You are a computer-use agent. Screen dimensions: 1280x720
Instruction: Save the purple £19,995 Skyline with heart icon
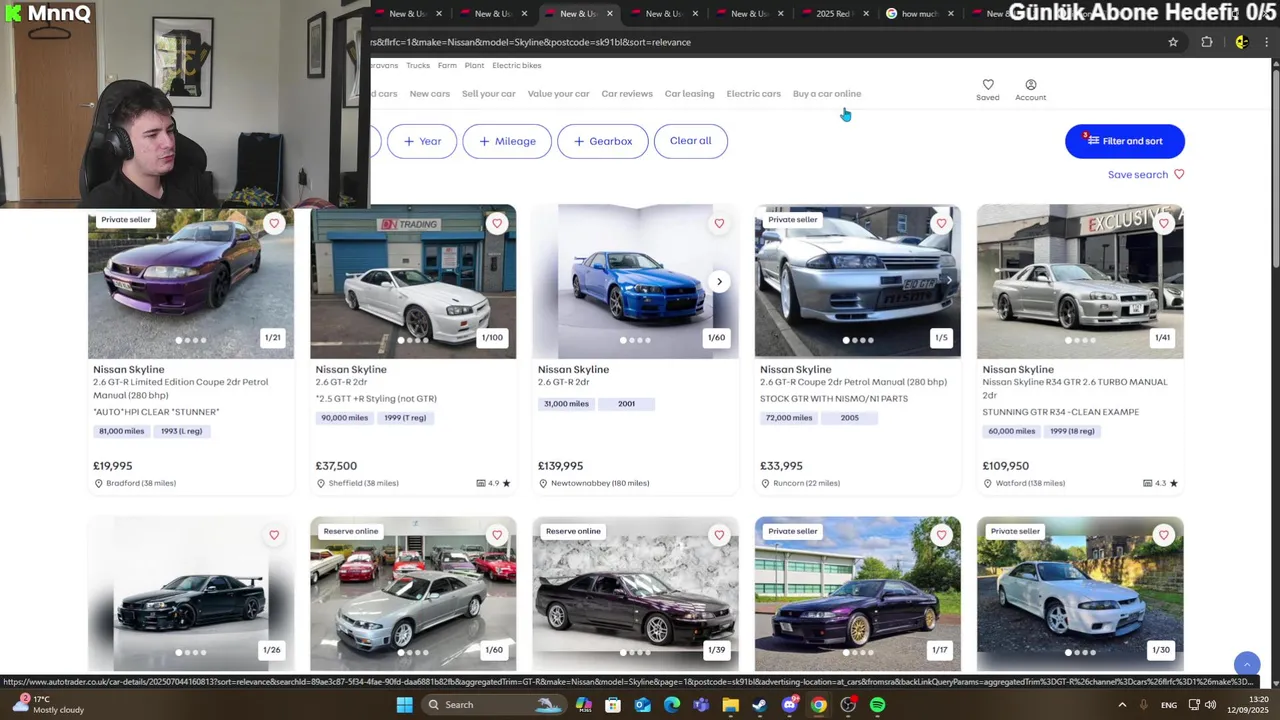point(274,223)
